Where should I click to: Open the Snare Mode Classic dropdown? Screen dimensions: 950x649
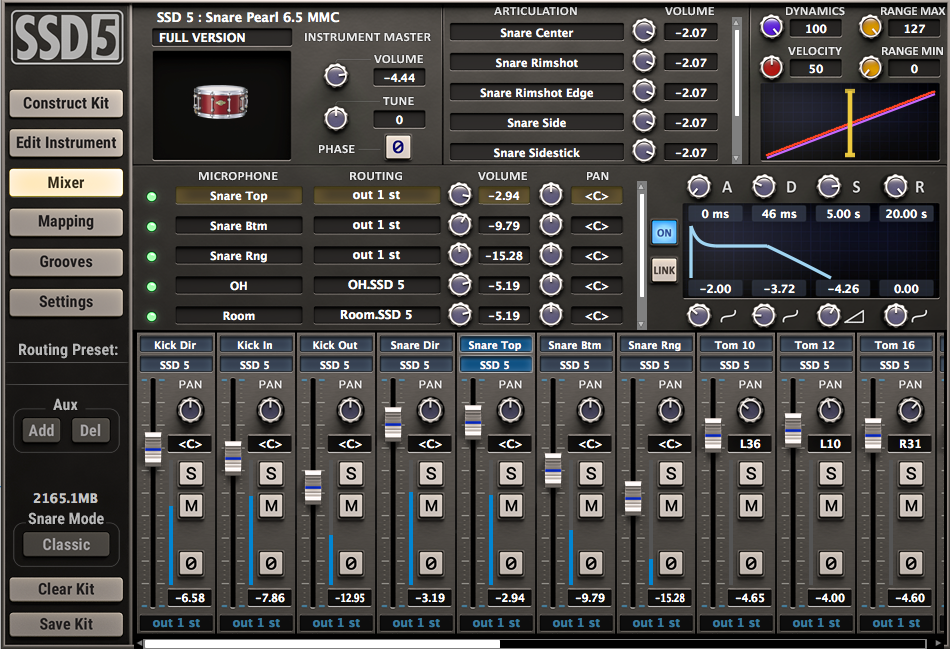(x=67, y=544)
